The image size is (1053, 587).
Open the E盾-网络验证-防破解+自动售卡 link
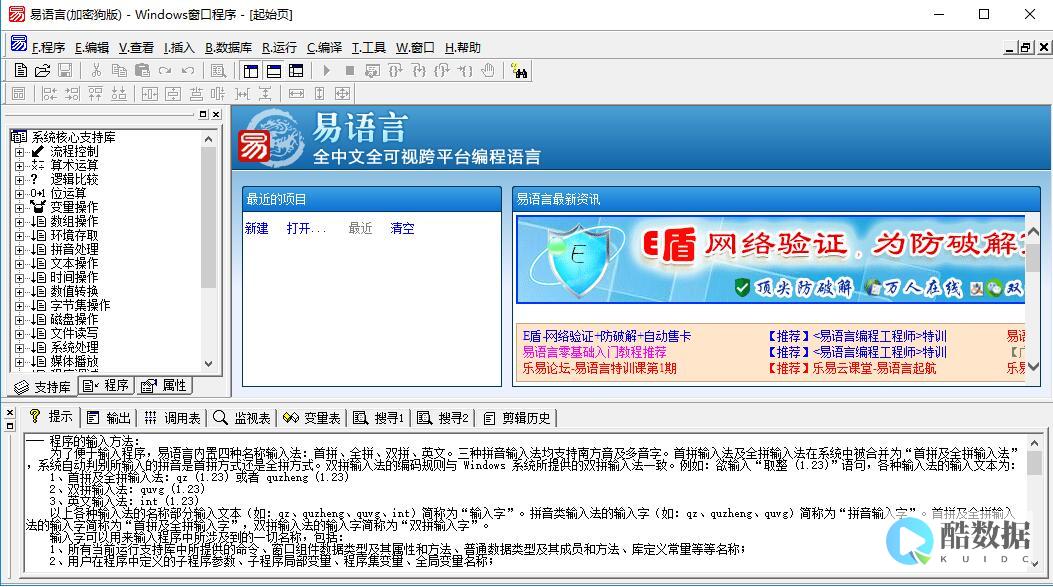(606, 336)
